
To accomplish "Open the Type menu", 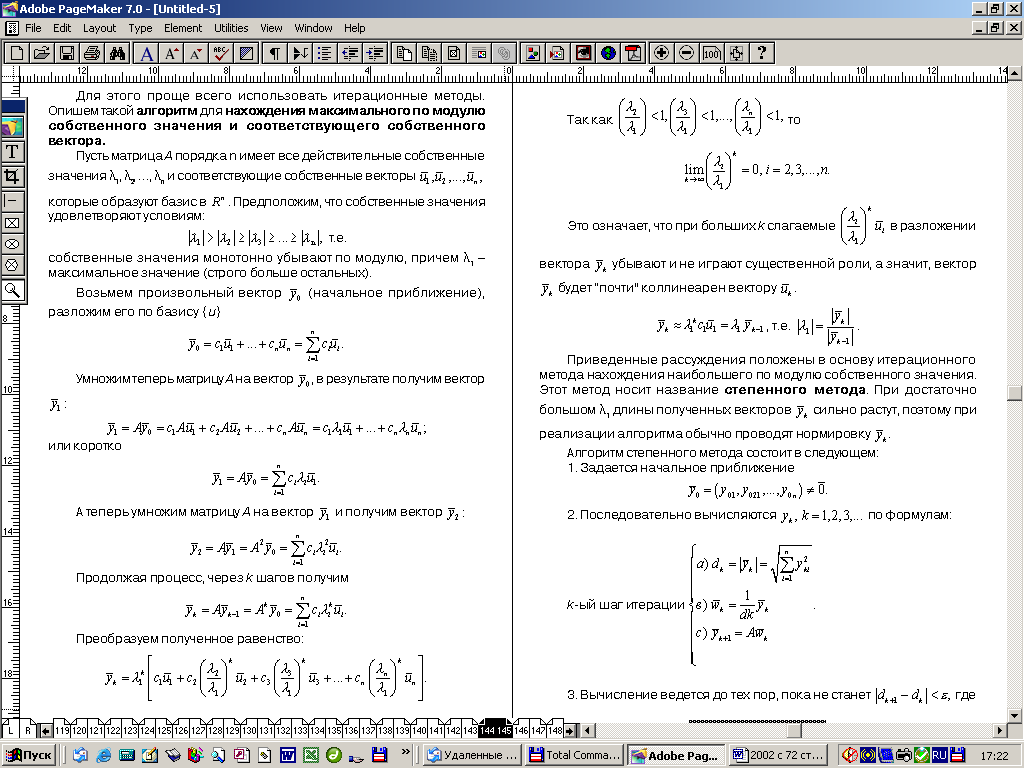I will coord(140,28).
